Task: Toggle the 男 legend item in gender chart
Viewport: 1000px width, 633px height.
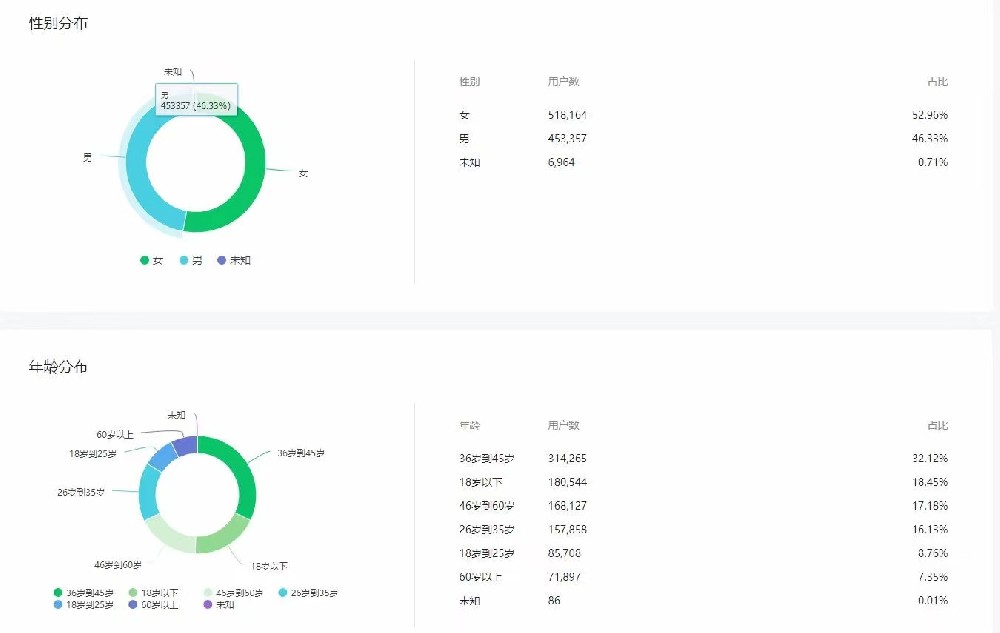Action: tap(190, 260)
